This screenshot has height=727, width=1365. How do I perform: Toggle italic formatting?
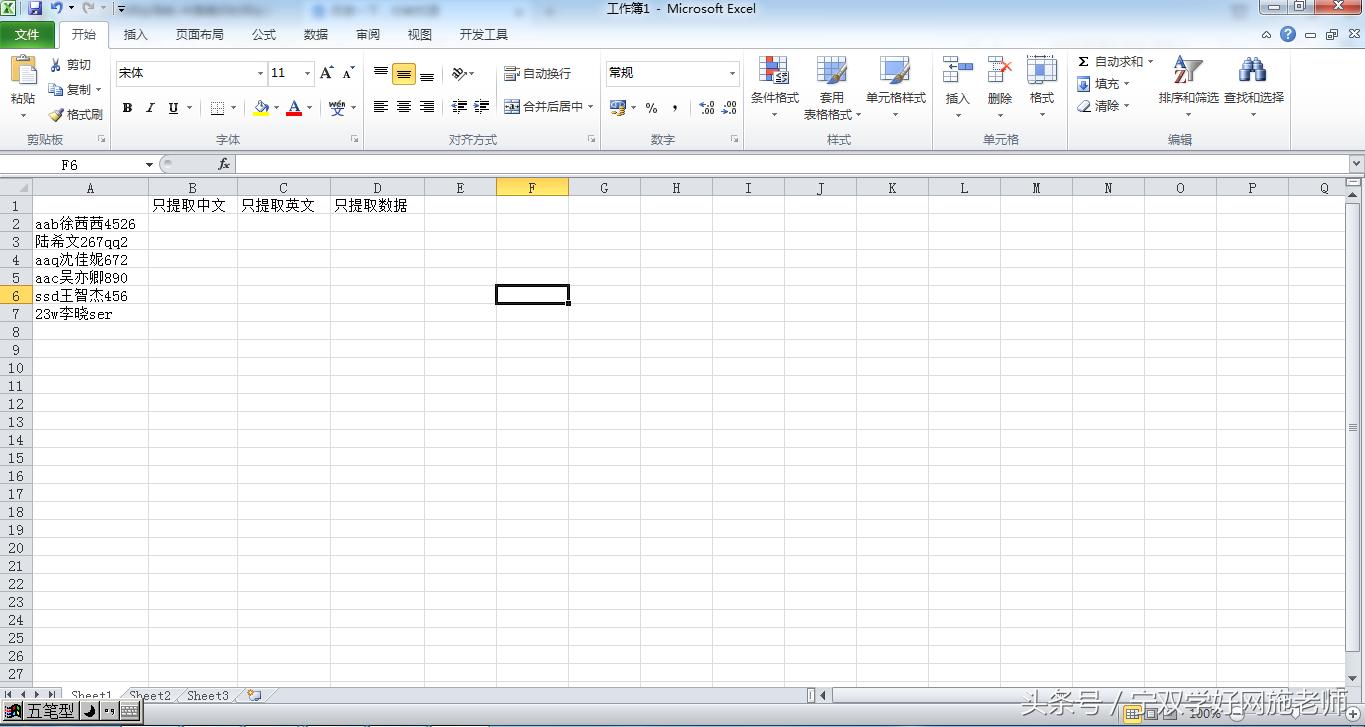150,108
